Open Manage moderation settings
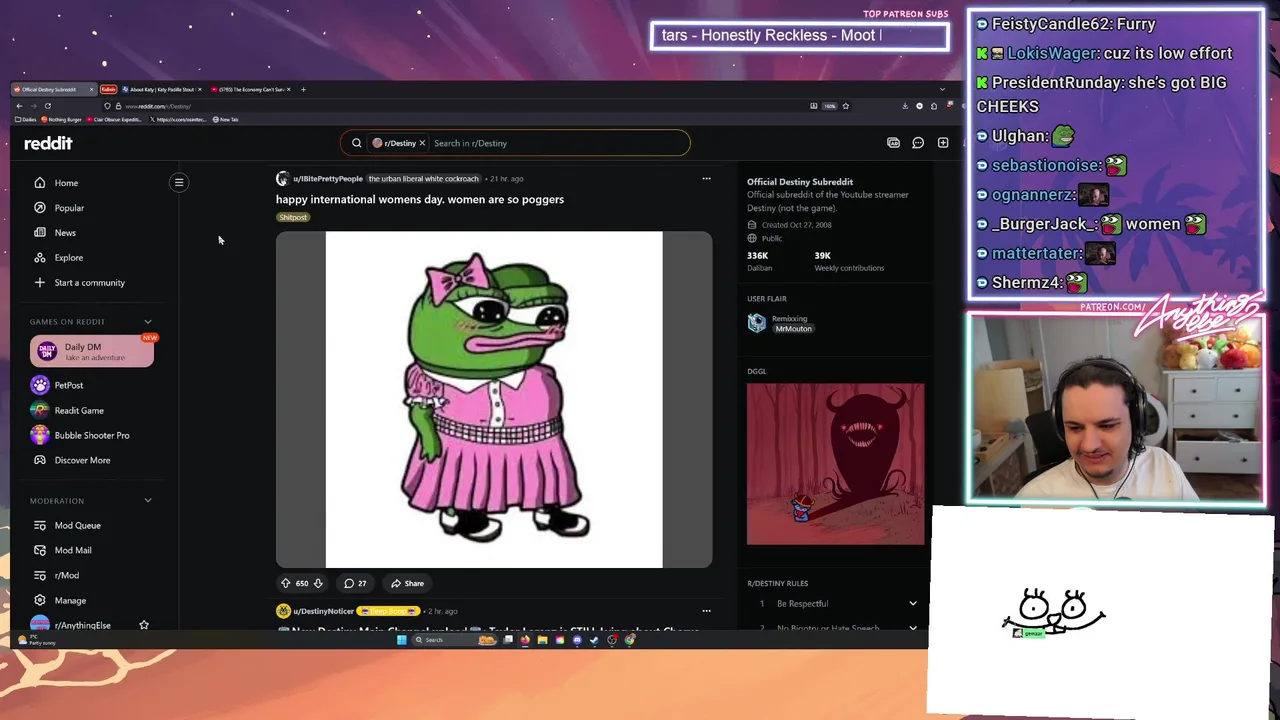This screenshot has height=720, width=1280. point(70,600)
